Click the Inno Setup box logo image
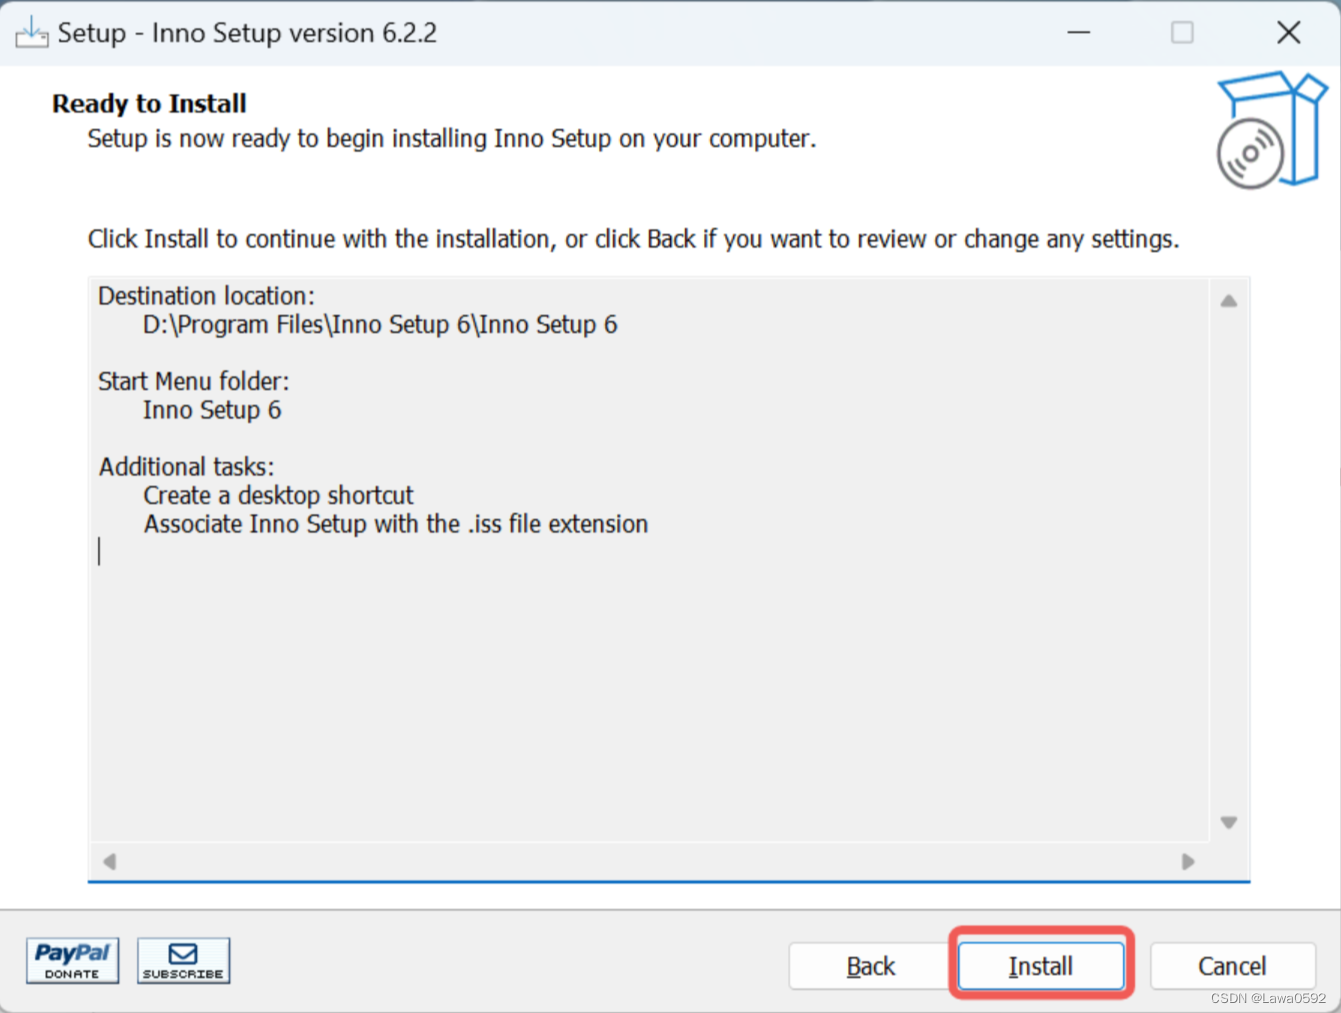 (x=1269, y=129)
